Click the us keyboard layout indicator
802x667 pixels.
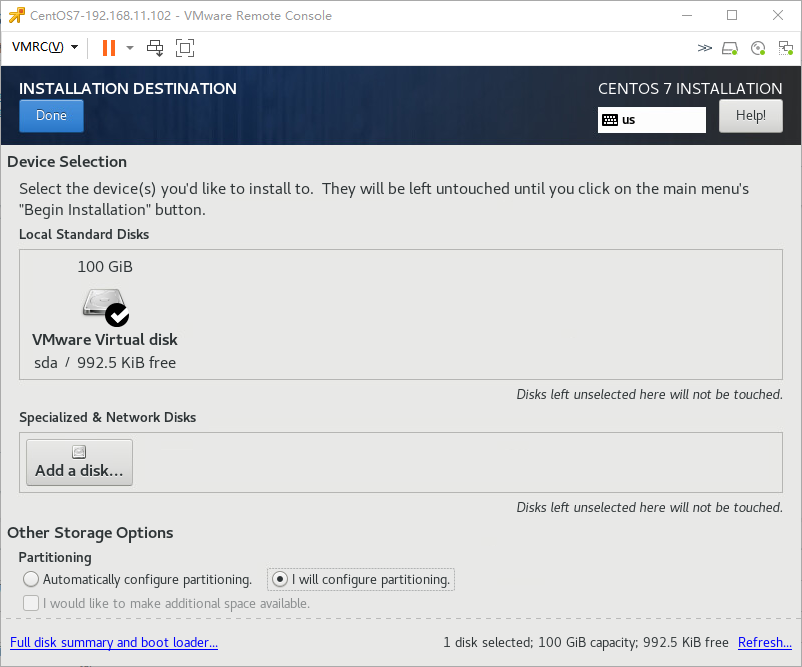click(x=652, y=120)
